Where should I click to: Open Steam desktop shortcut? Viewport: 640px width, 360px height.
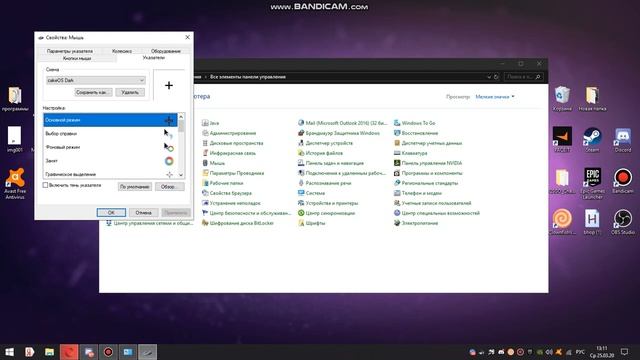pyautogui.click(x=592, y=140)
